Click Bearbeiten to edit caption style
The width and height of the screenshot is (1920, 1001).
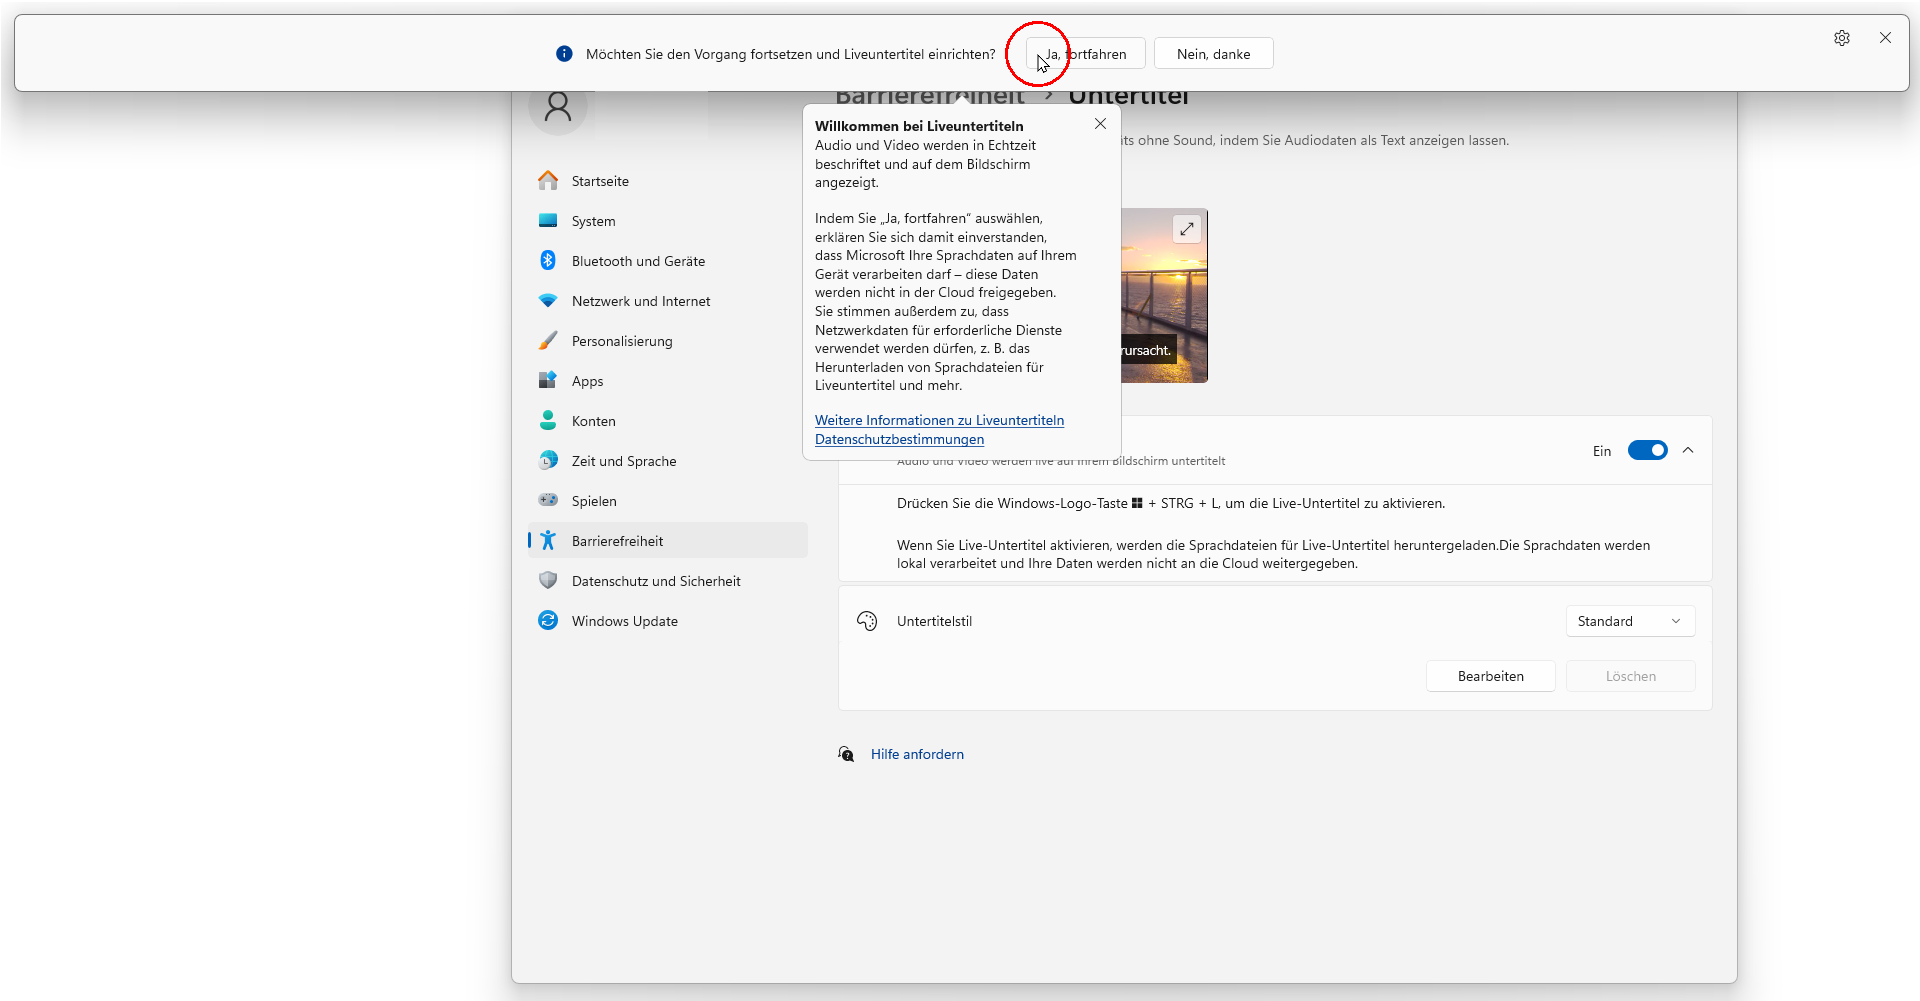pyautogui.click(x=1490, y=676)
